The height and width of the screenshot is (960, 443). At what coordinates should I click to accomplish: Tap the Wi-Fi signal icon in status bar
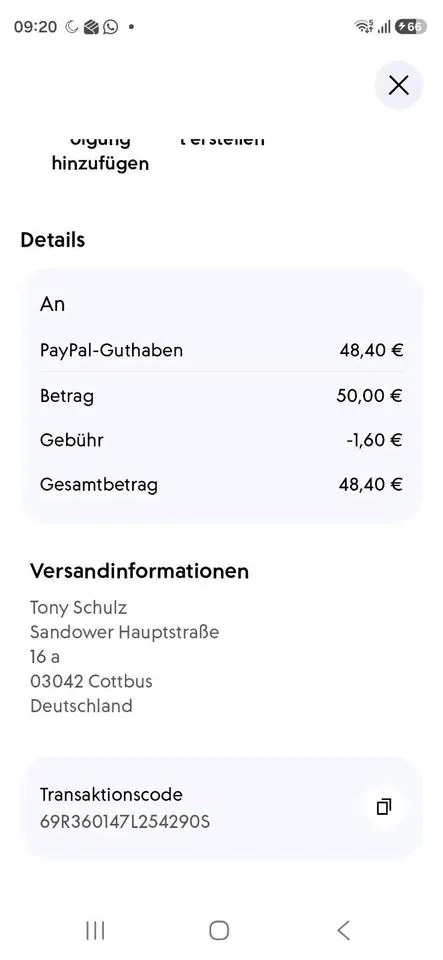[363, 26]
